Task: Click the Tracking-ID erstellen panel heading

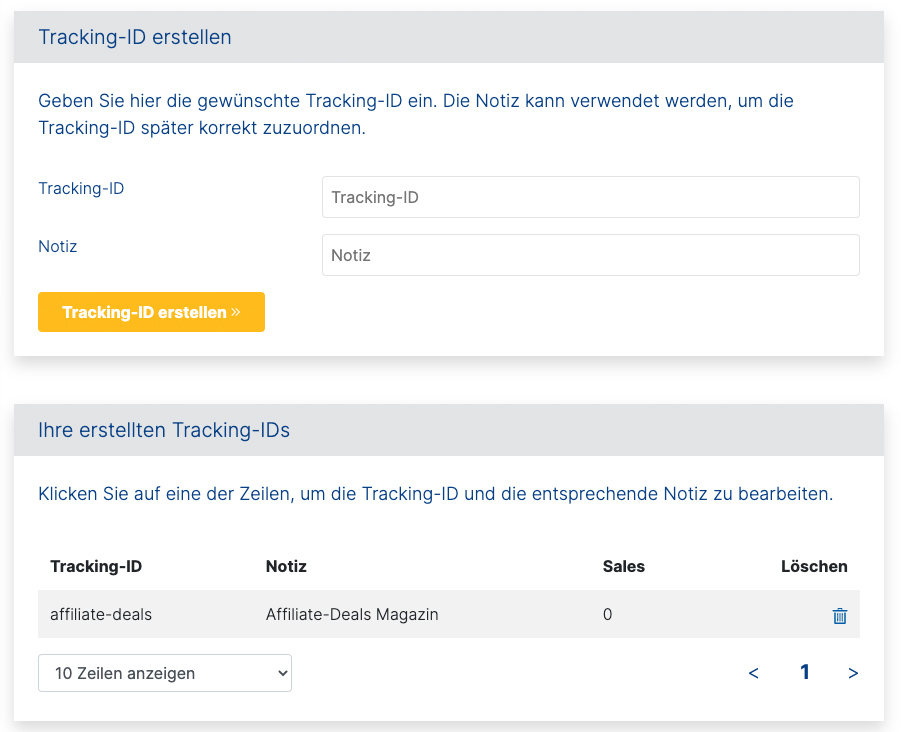Action: coord(135,37)
